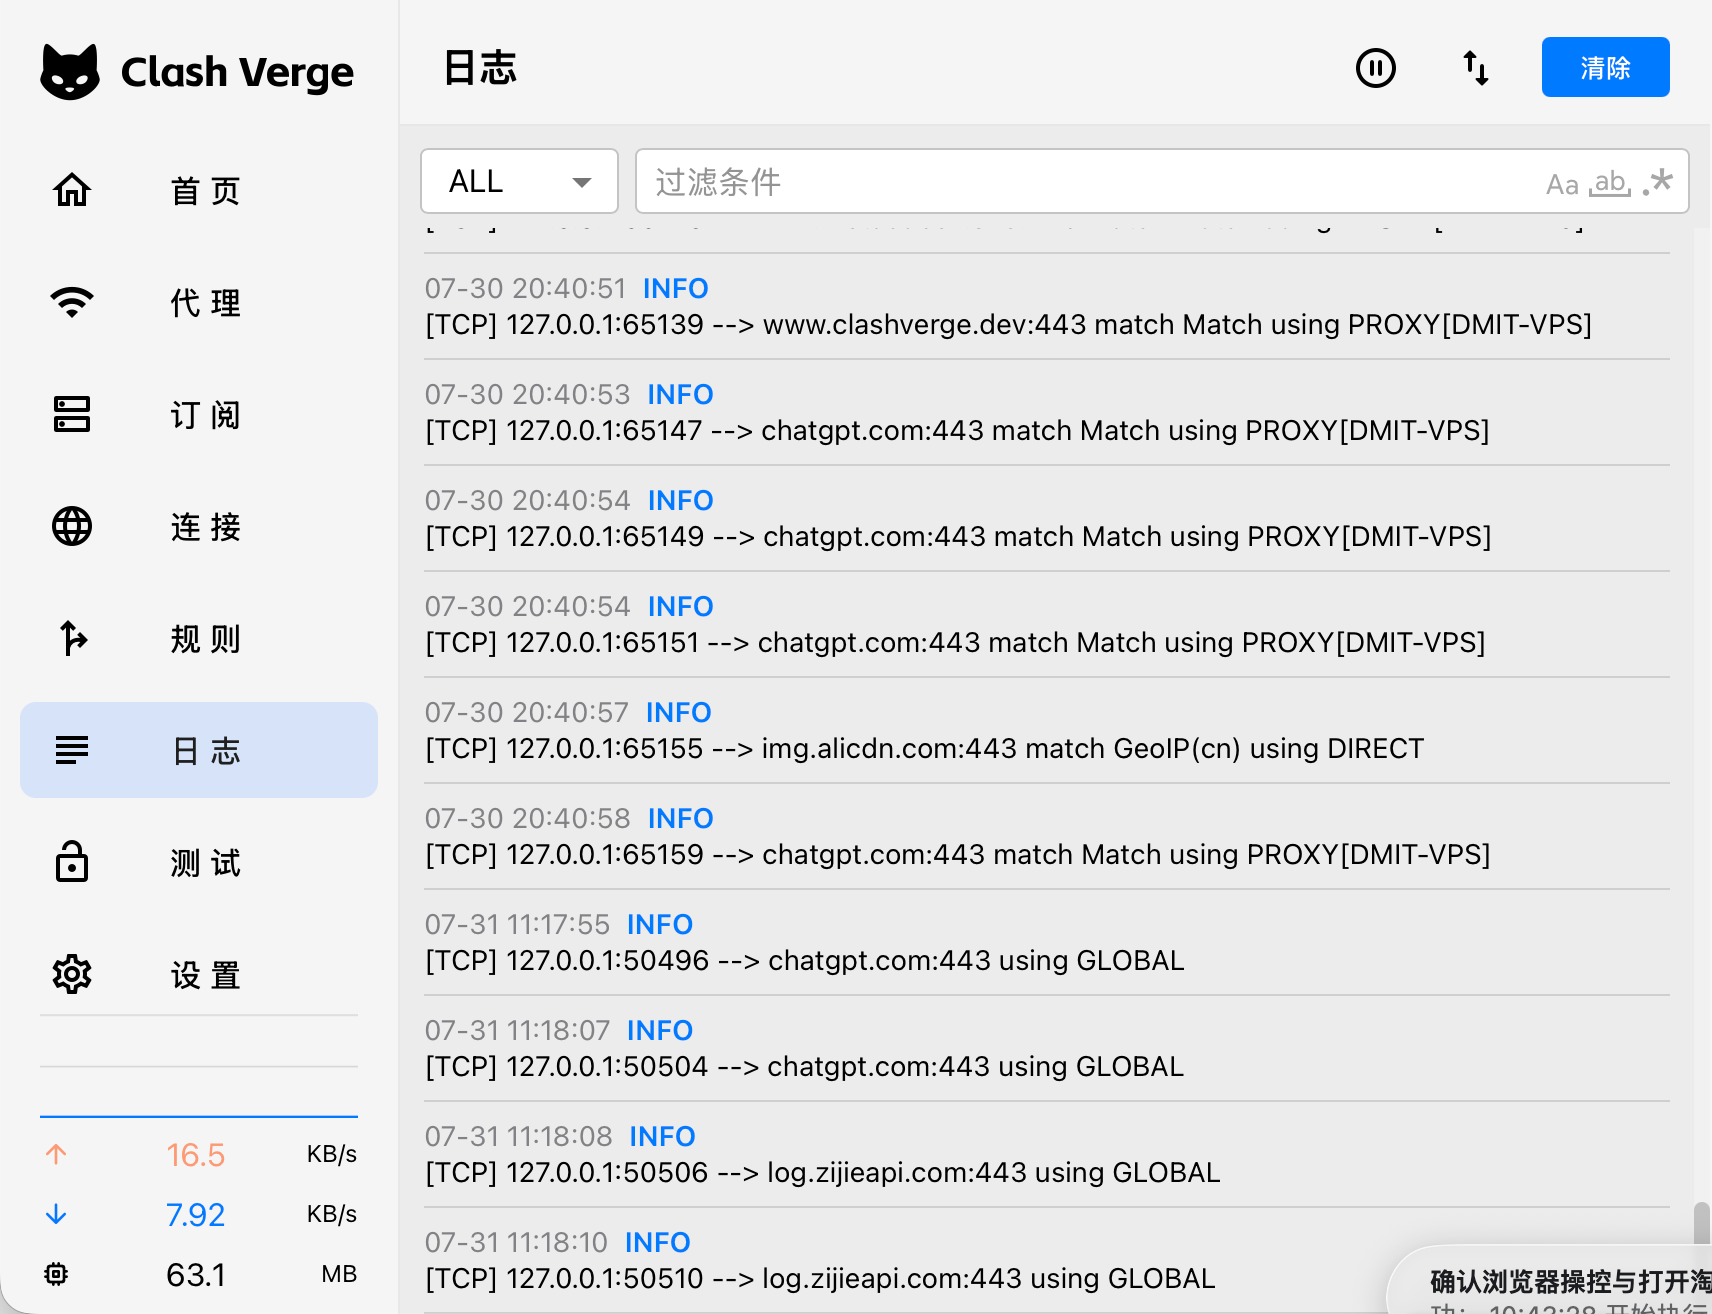Click the 7.92 download speed value
This screenshot has height=1314, width=1712.
(x=196, y=1215)
